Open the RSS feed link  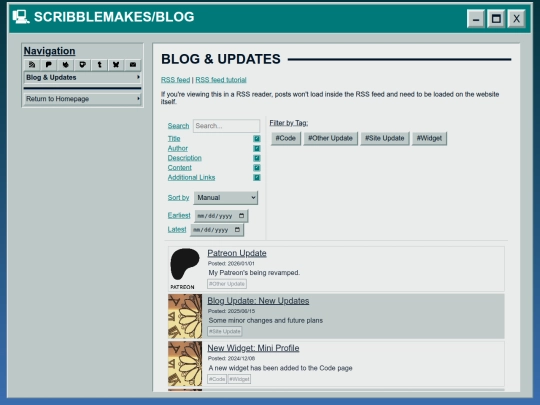pos(175,80)
